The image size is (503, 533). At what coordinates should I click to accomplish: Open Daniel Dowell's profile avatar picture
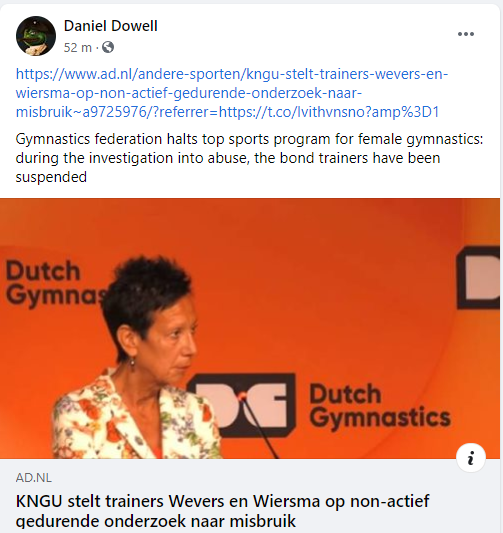click(36, 36)
